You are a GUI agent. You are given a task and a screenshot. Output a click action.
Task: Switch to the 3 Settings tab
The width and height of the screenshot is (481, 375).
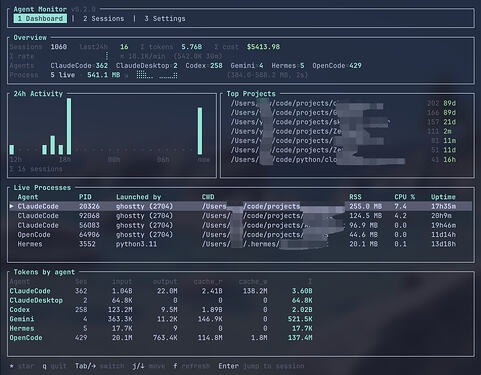(165, 19)
